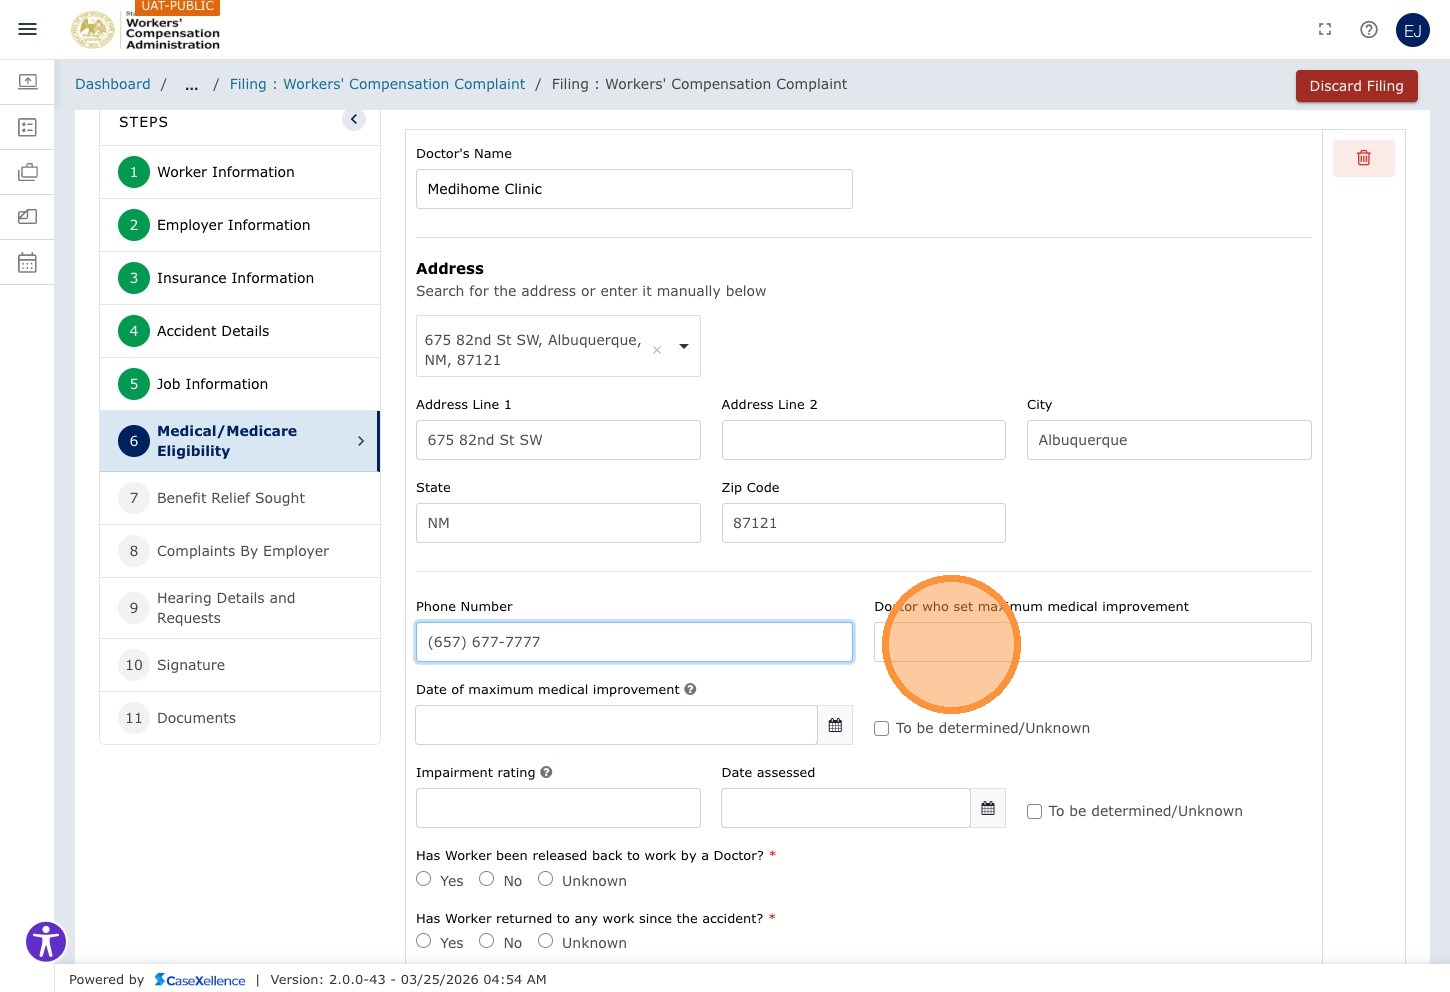
Task: Go to Complaints By Employer step
Action: (x=240, y=551)
